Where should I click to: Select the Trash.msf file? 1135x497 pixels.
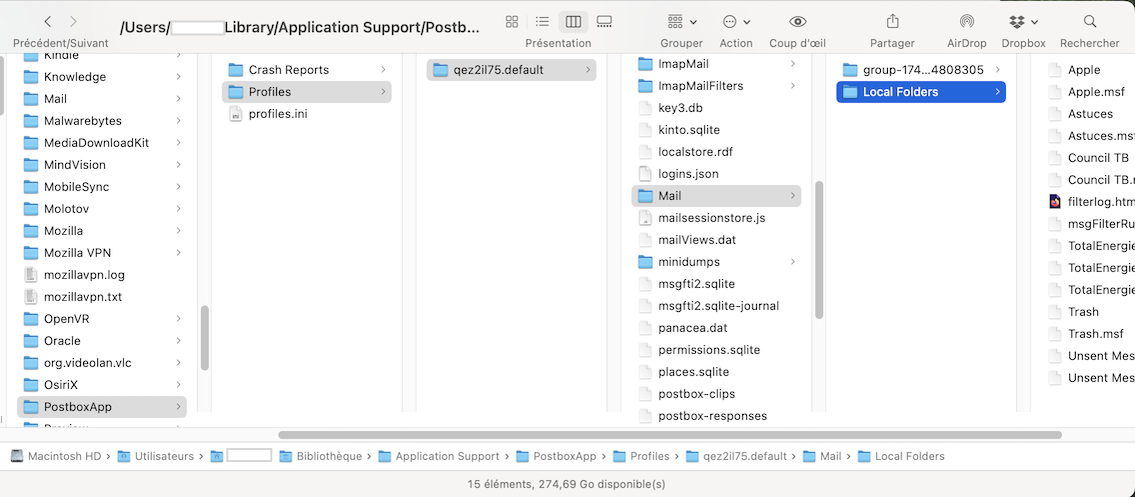(1089, 334)
